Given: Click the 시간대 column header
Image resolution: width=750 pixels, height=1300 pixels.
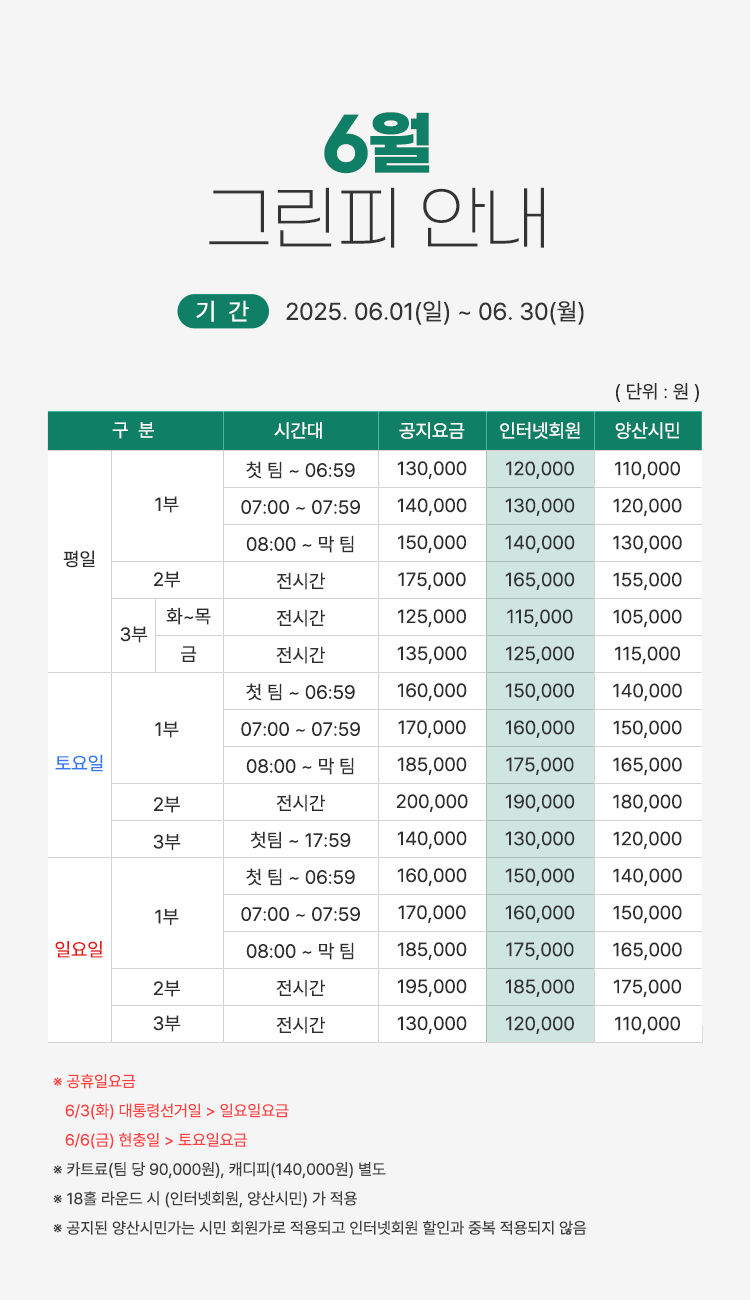Looking at the screenshot, I should 300,431.
